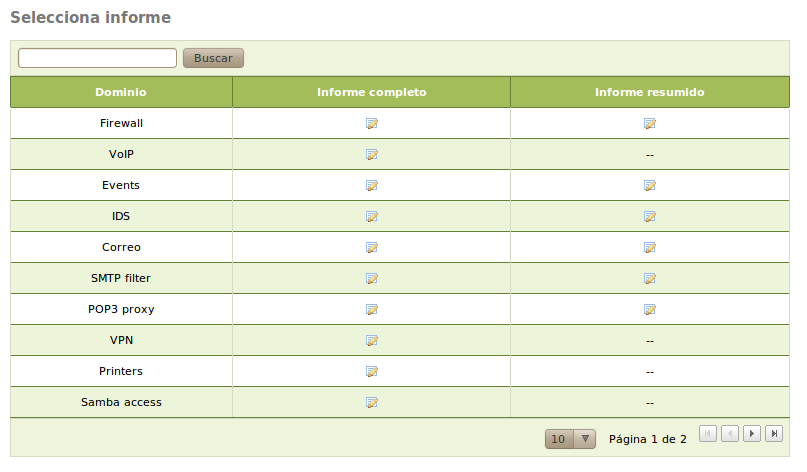Open the Events summarized report icon

pyautogui.click(x=649, y=186)
